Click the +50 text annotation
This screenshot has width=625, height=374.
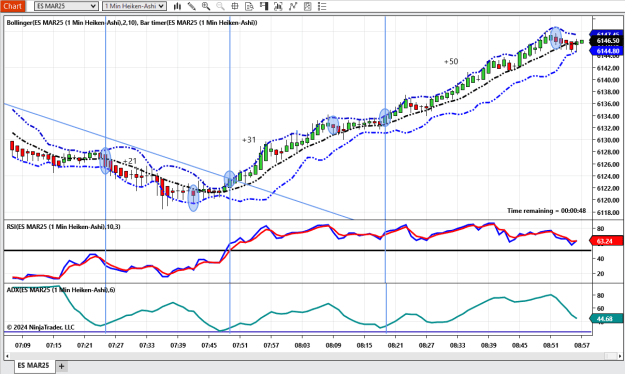(451, 61)
